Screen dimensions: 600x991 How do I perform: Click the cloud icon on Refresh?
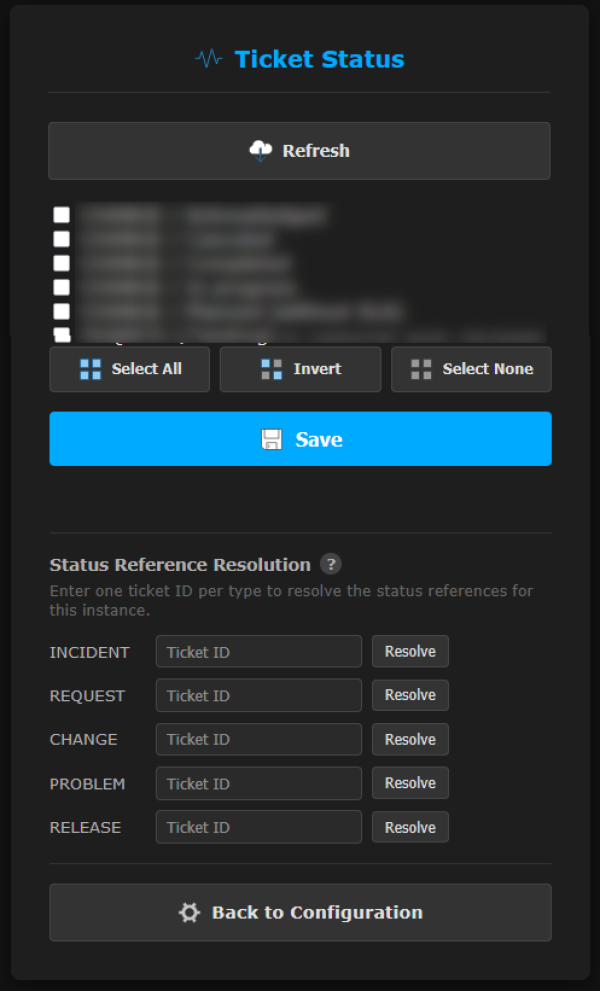click(x=261, y=151)
